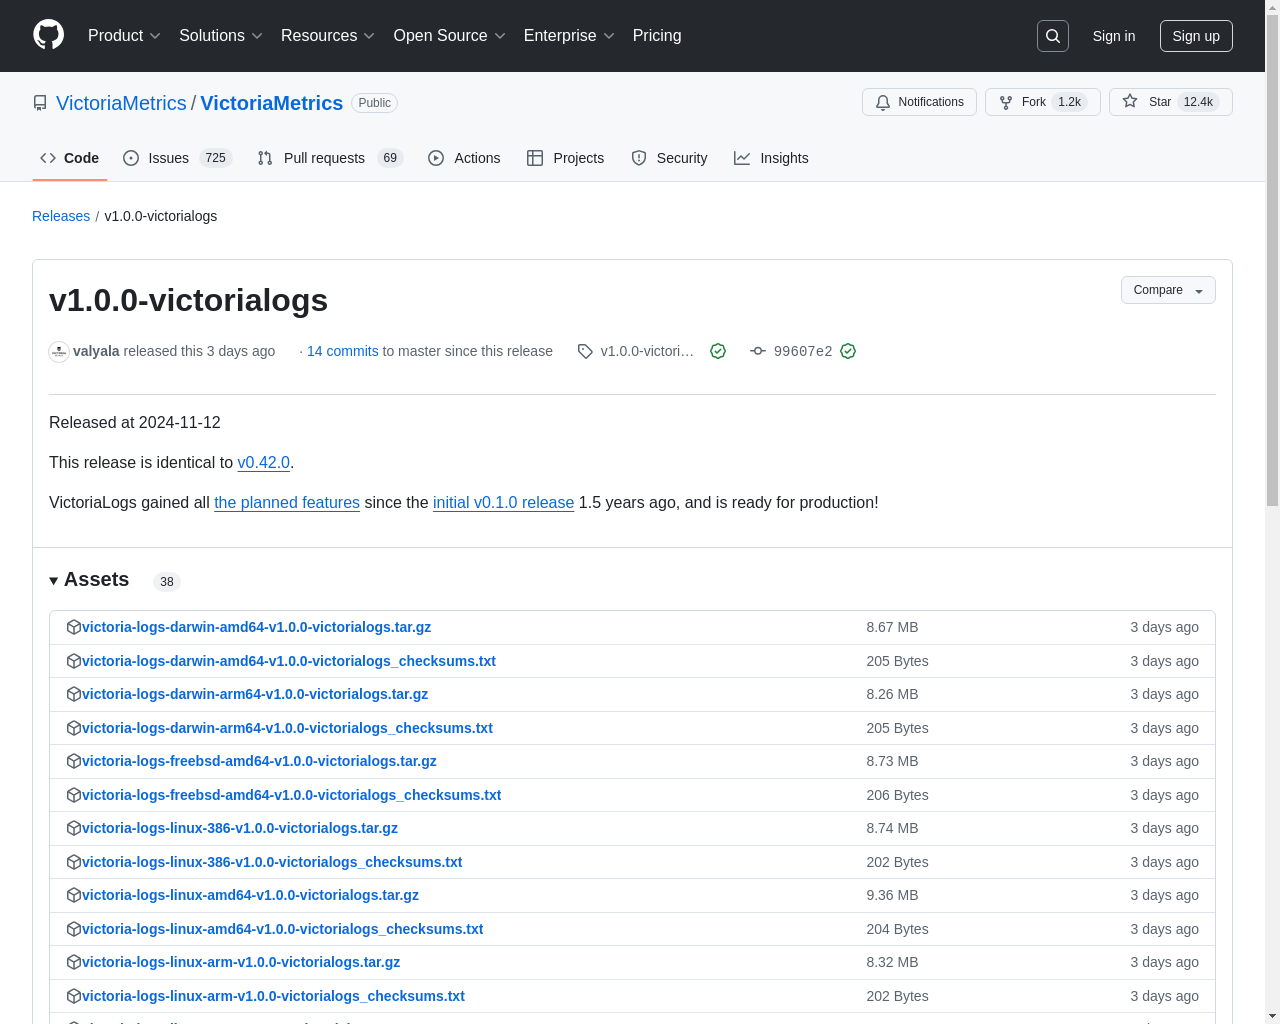Open the commit hash 99607e2
The width and height of the screenshot is (1280, 1024).
point(803,351)
